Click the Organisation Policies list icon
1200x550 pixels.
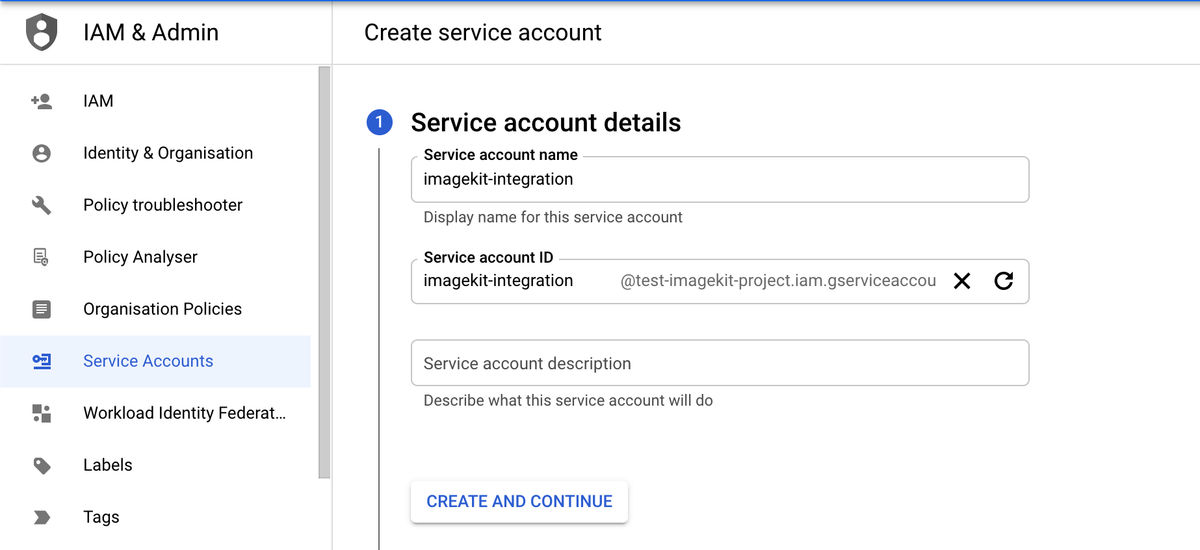(x=41, y=309)
